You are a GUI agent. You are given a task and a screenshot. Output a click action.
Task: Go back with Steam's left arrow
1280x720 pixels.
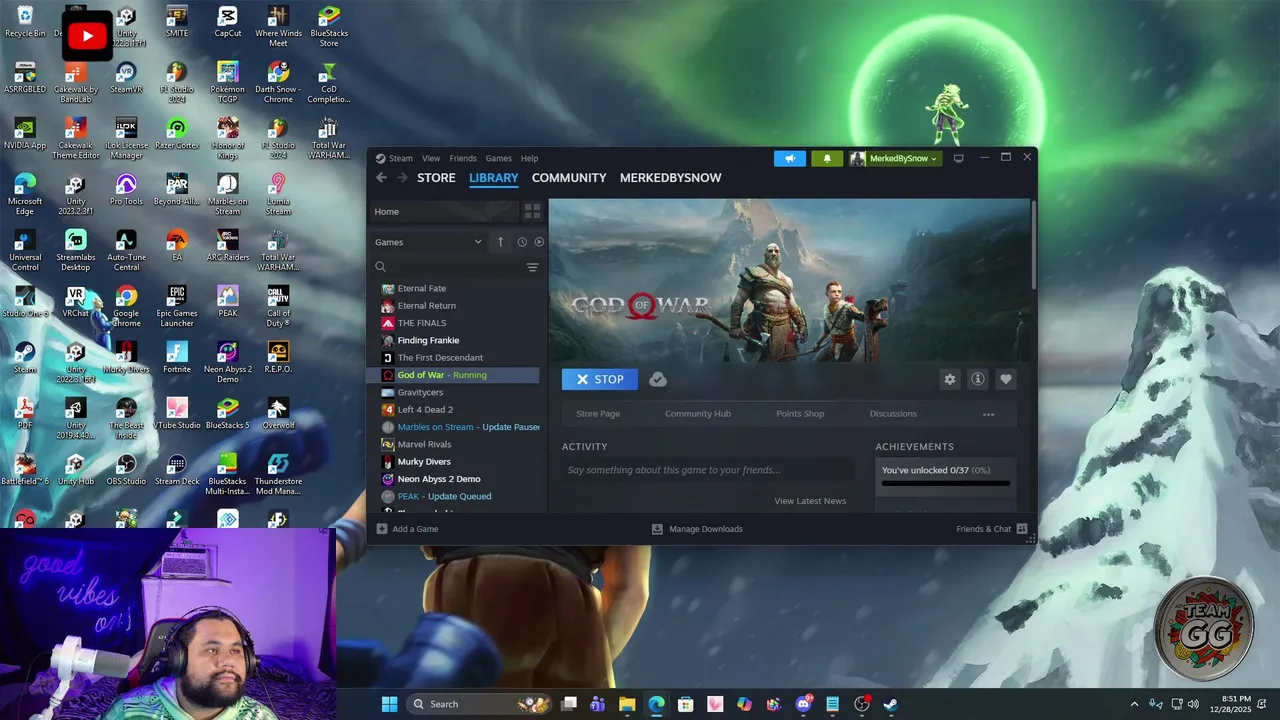[381, 178]
